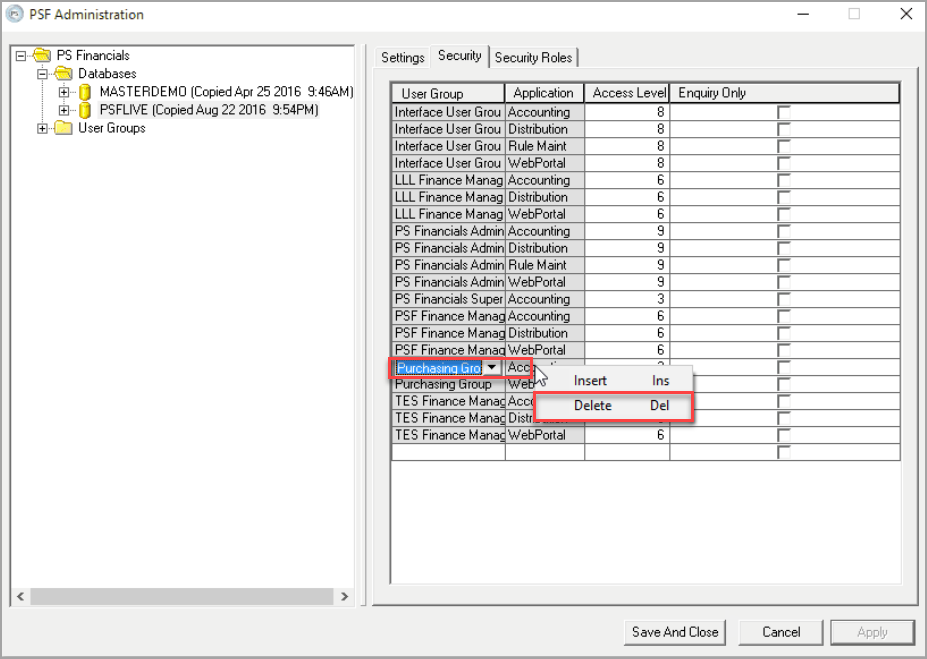
Task: Click the Databases folder icon
Action: (64, 74)
